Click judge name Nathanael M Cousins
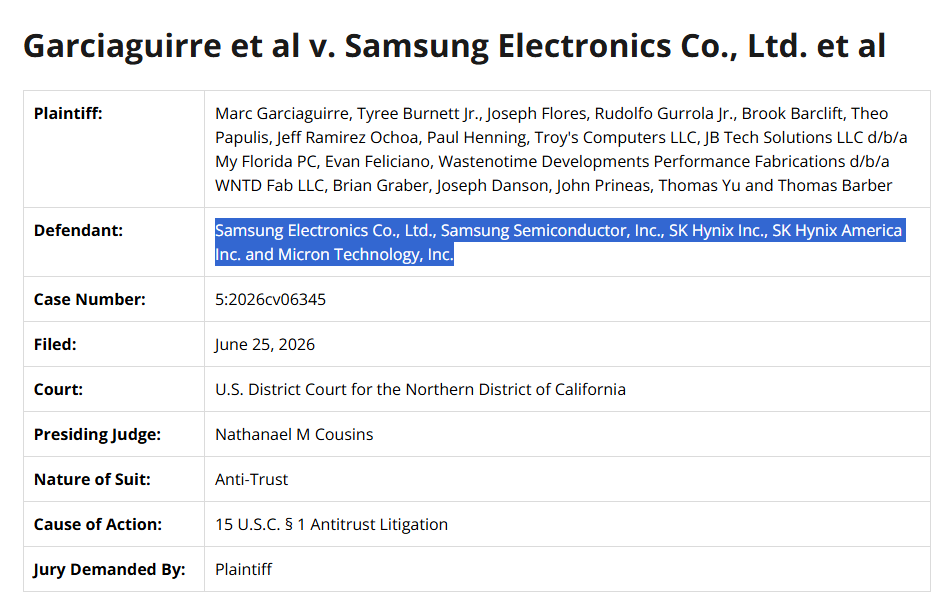The height and width of the screenshot is (599, 938). [294, 434]
